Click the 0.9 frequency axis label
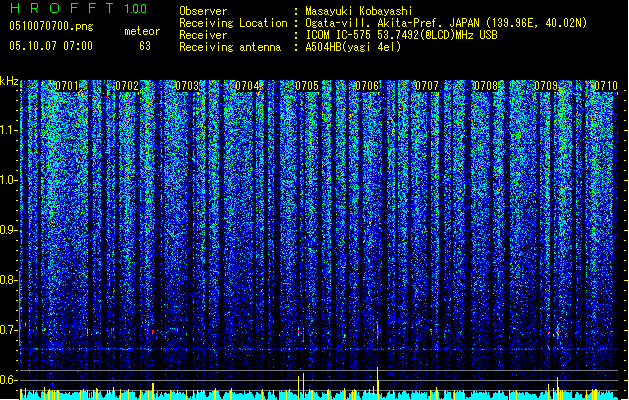The height and width of the screenshot is (400, 629). 9,230
